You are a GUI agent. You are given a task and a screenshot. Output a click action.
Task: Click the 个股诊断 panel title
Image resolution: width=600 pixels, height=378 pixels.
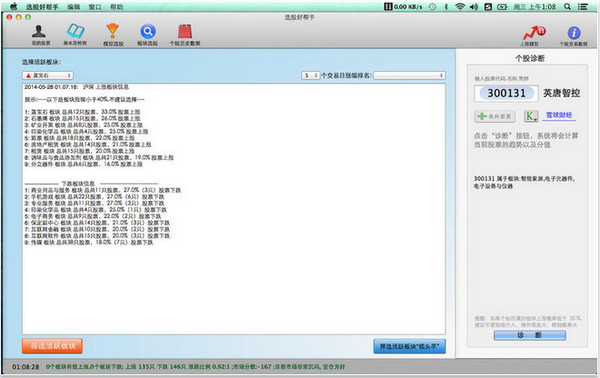tap(530, 58)
